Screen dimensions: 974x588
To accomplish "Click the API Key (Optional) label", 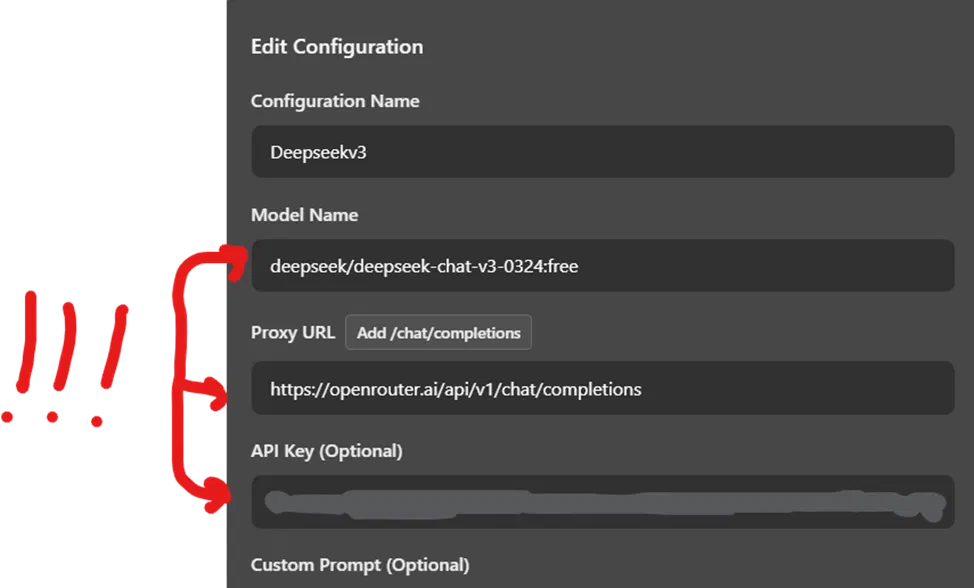I will click(326, 451).
